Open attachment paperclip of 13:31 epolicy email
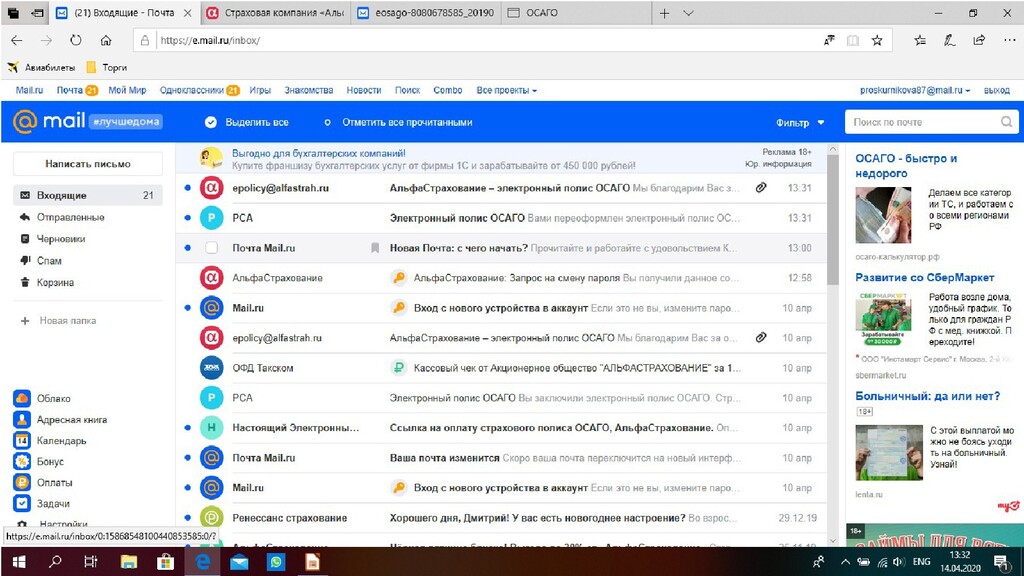The width and height of the screenshot is (1024, 576). coord(761,188)
